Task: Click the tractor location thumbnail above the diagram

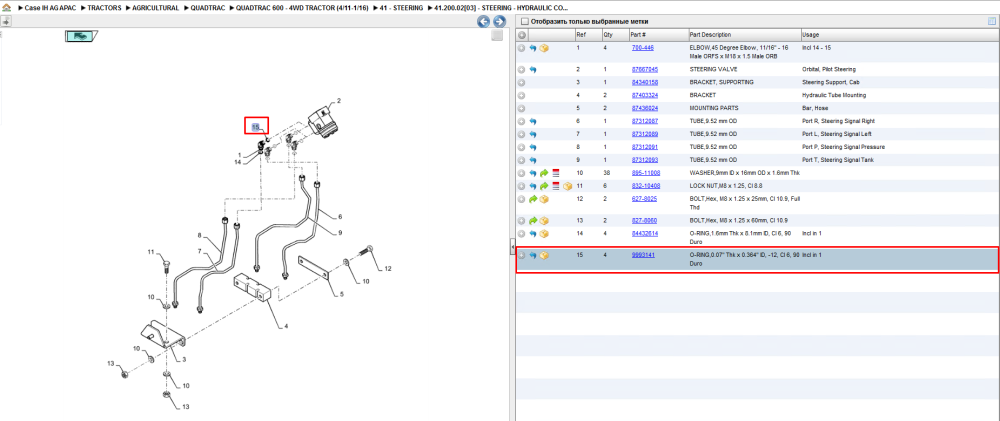Action: 80,36
